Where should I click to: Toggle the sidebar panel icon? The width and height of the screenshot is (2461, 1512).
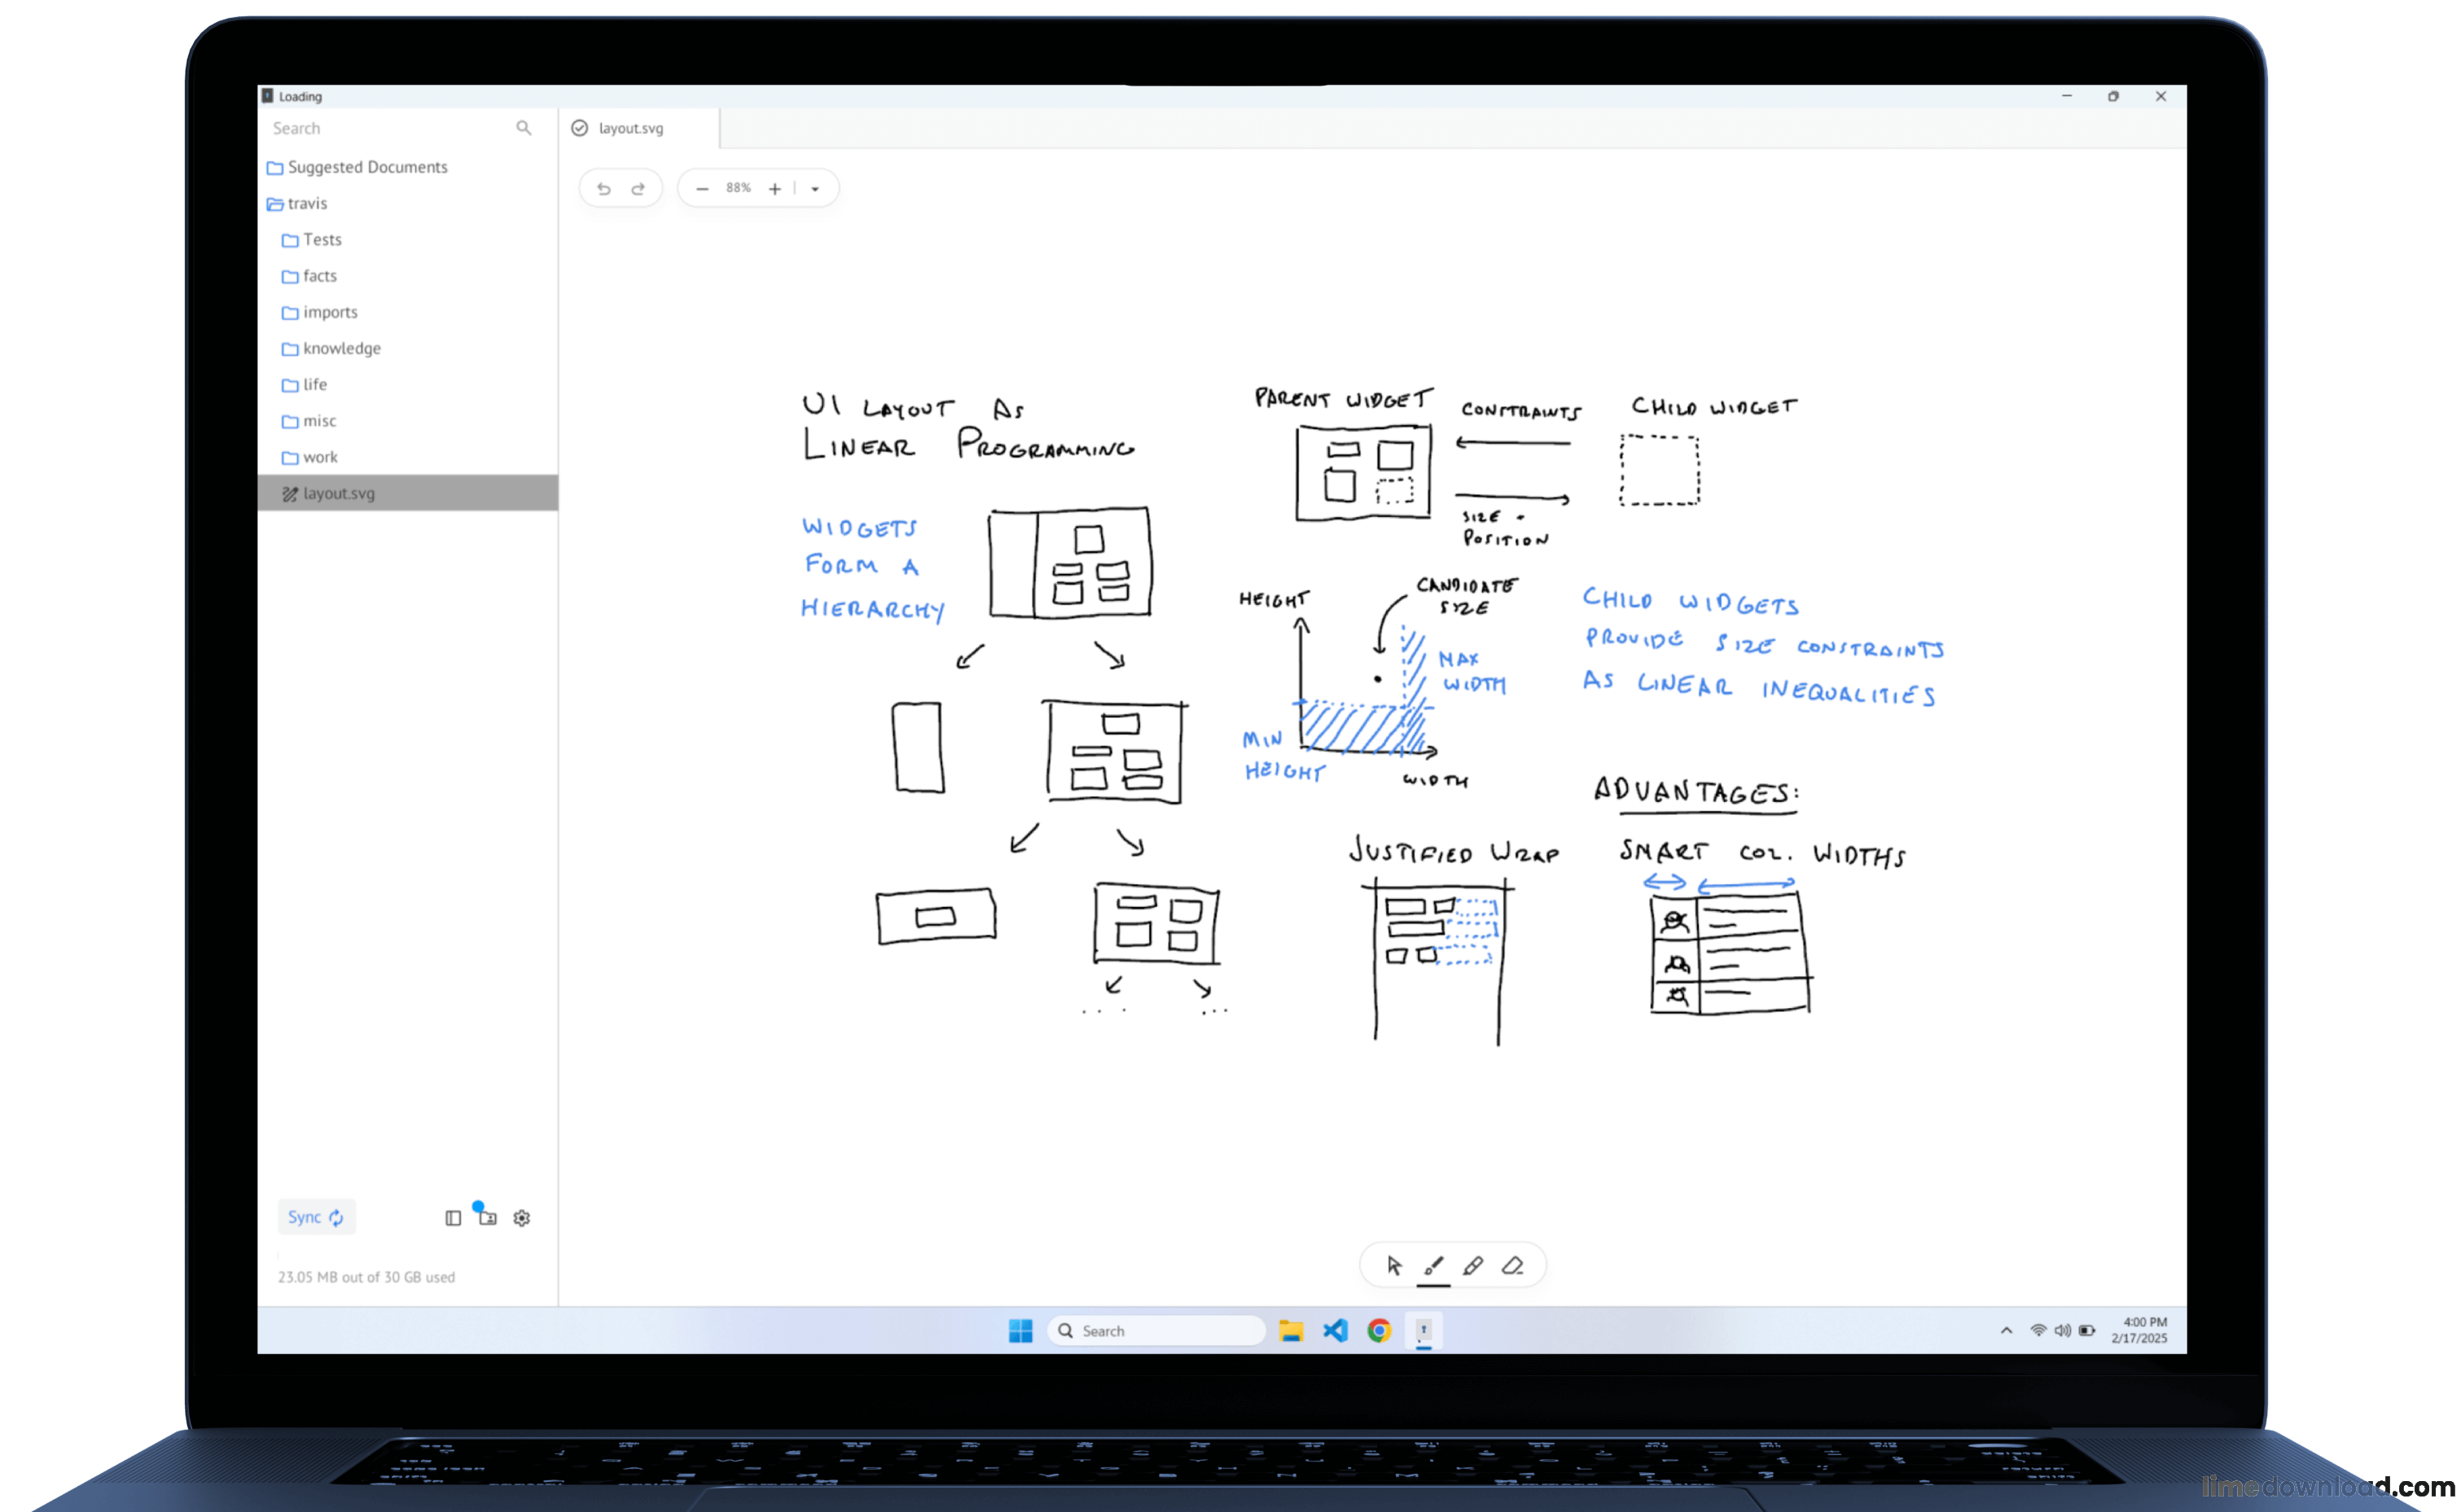(x=453, y=1218)
